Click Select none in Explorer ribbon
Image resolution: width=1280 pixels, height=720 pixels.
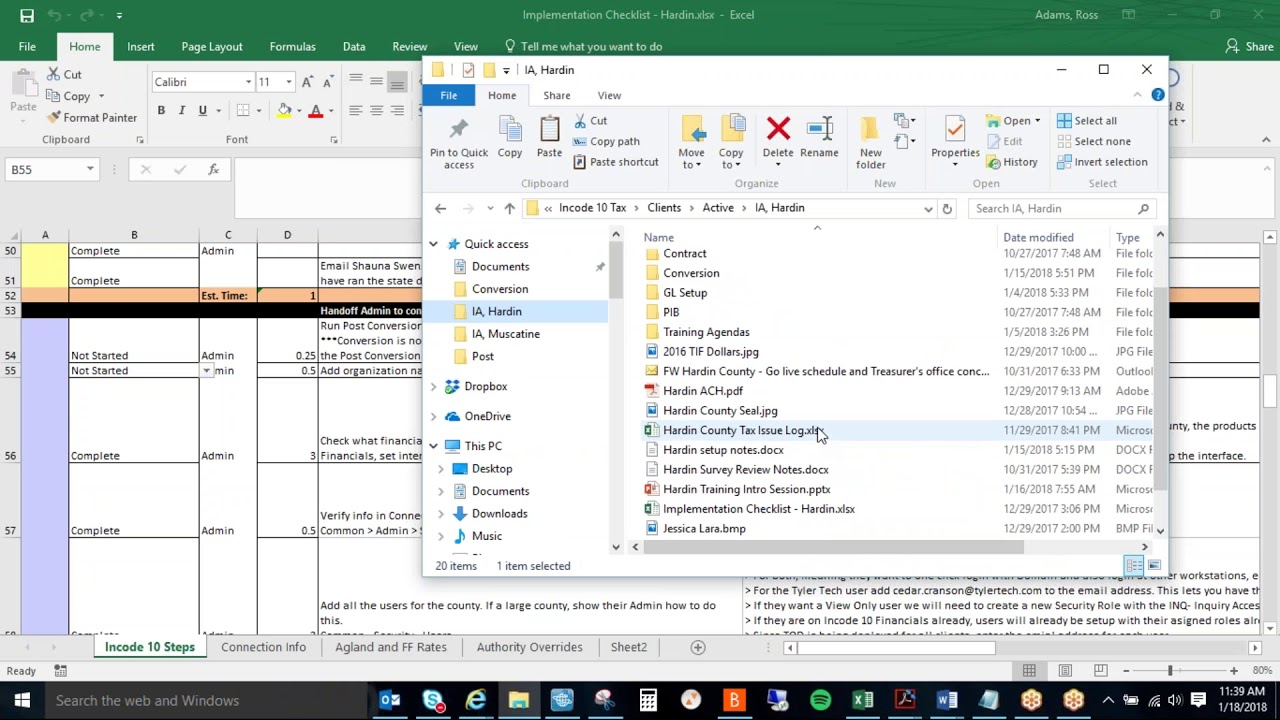pyautogui.click(x=1094, y=141)
